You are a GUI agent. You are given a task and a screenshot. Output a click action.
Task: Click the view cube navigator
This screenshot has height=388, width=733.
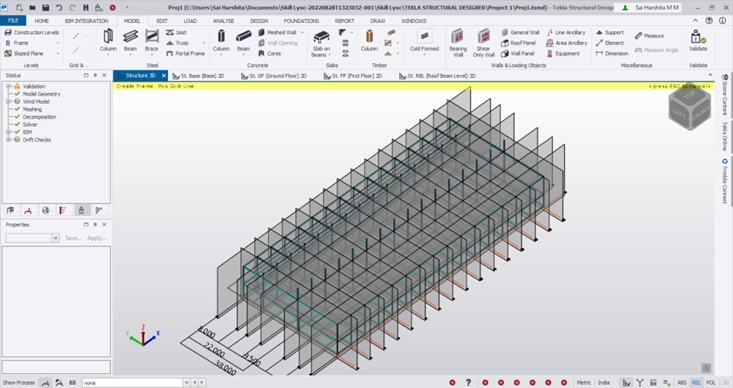pos(690,107)
